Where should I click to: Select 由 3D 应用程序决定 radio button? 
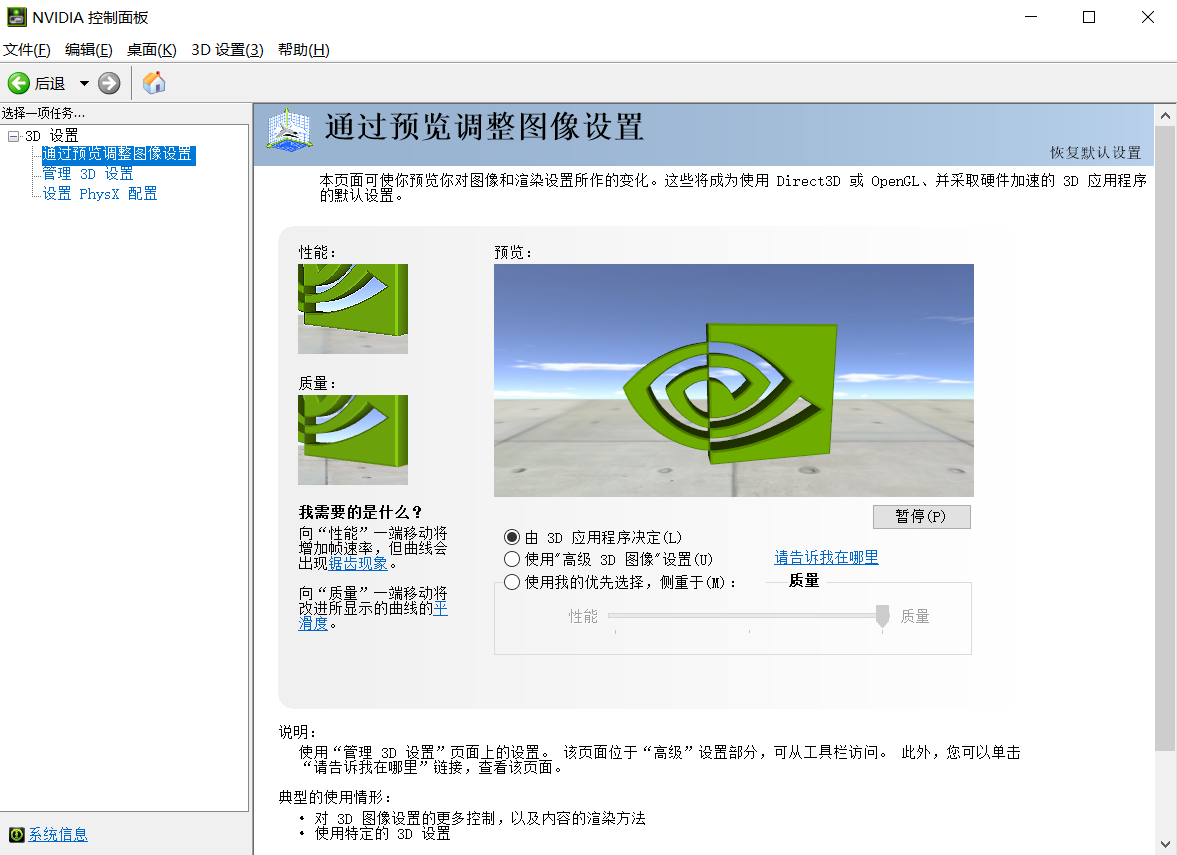click(512, 537)
